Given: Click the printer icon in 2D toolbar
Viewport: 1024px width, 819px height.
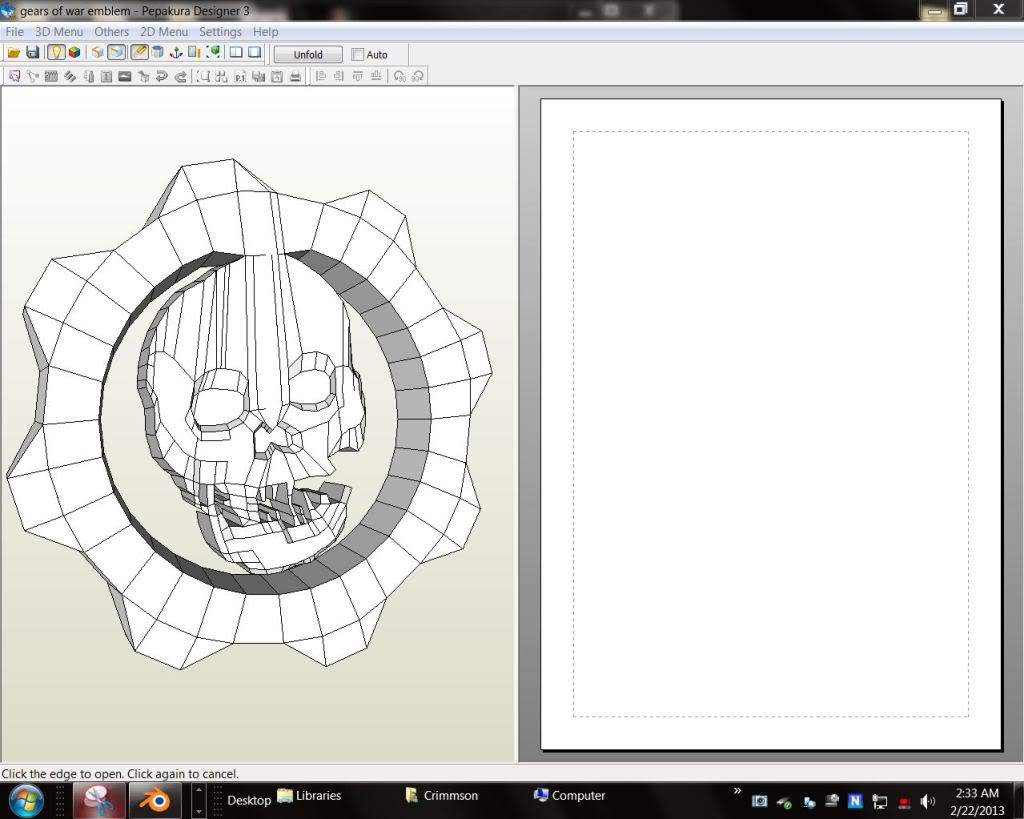Looking at the screenshot, I should point(295,76).
